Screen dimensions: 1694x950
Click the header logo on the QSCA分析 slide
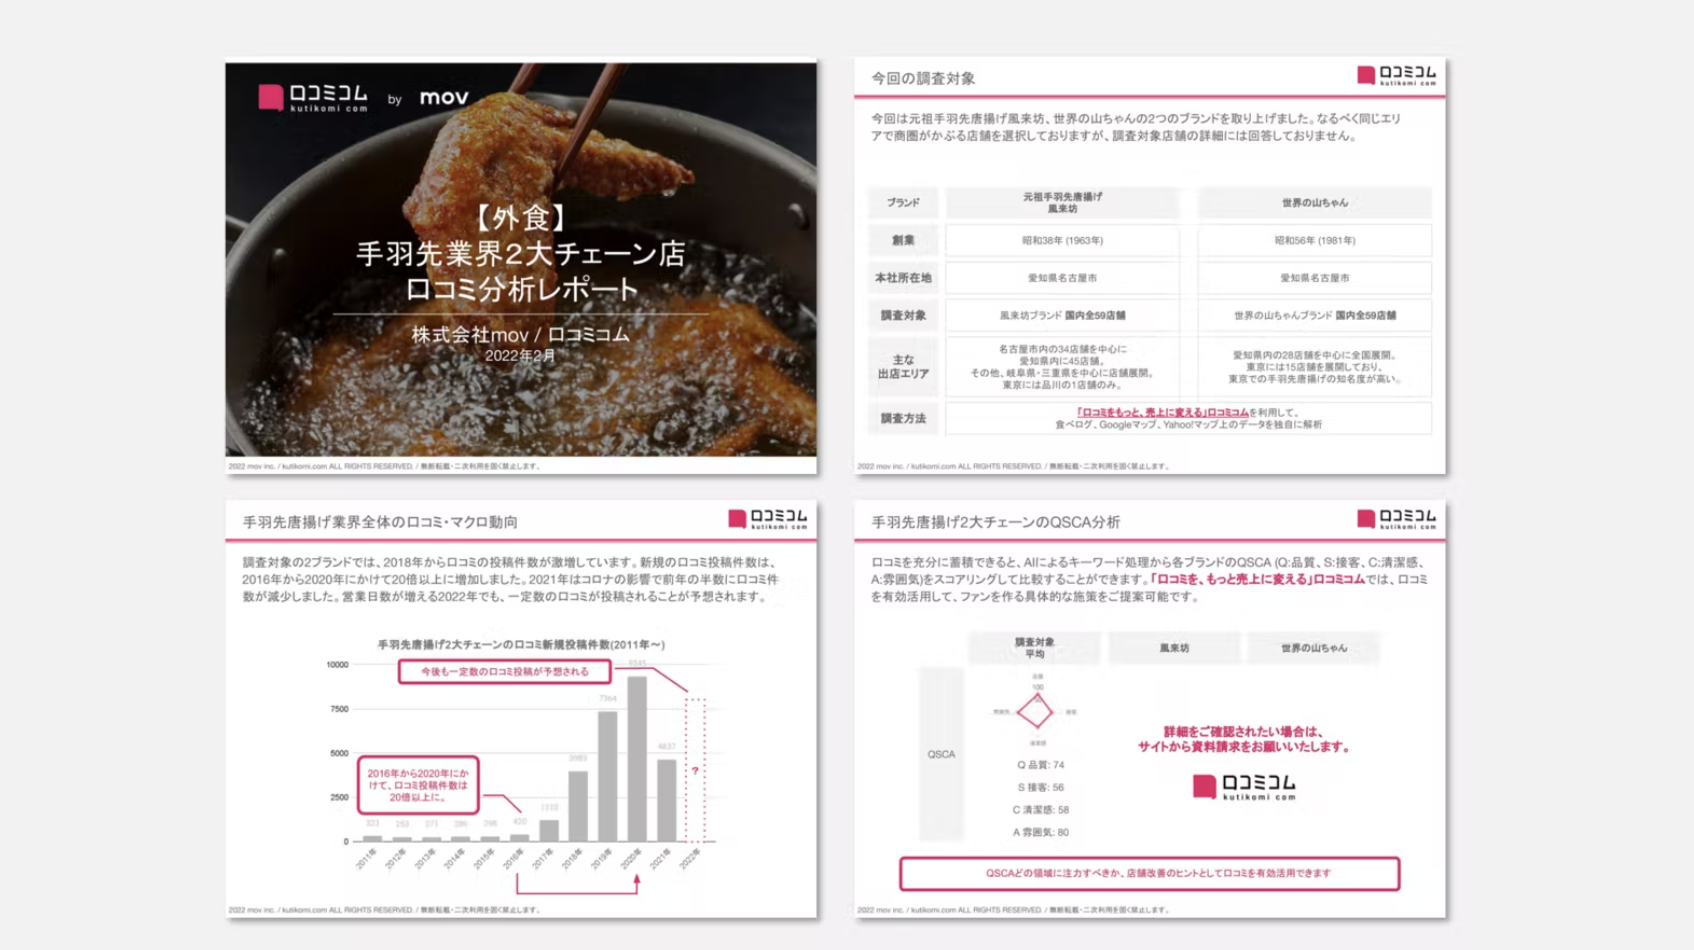coord(1394,520)
